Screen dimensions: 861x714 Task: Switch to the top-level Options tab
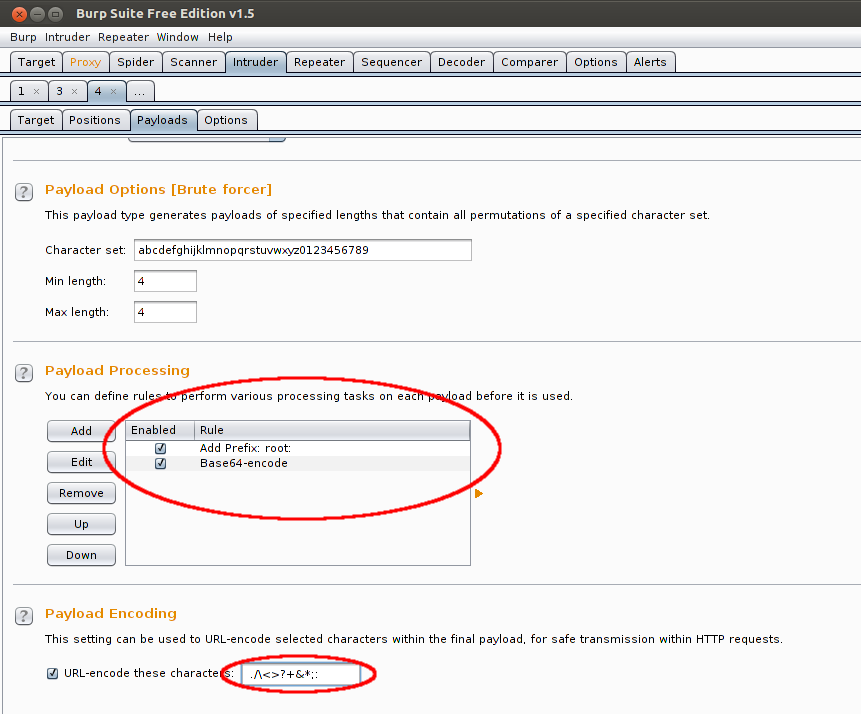pos(596,62)
